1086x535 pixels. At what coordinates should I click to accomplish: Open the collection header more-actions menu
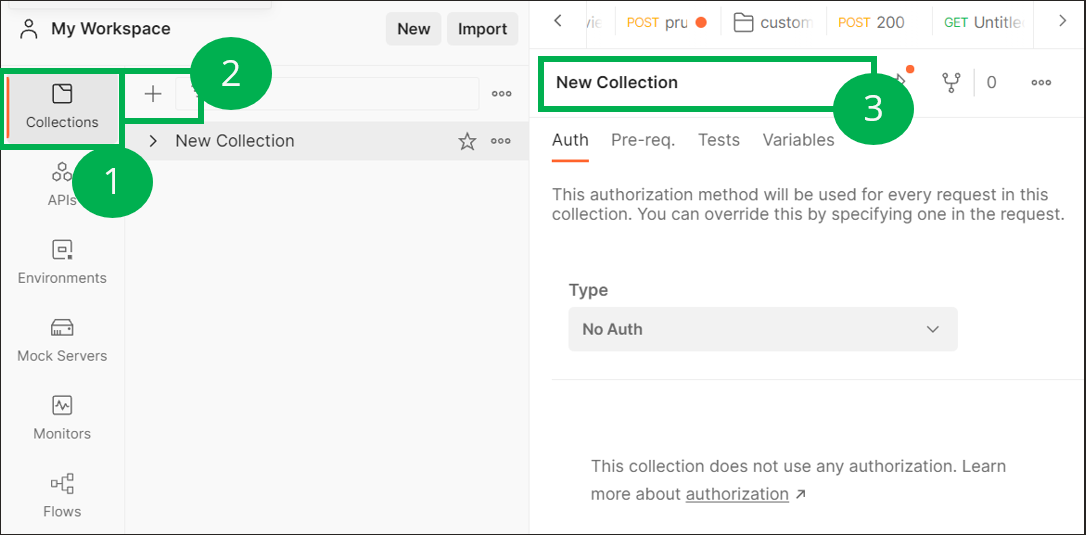[1041, 83]
